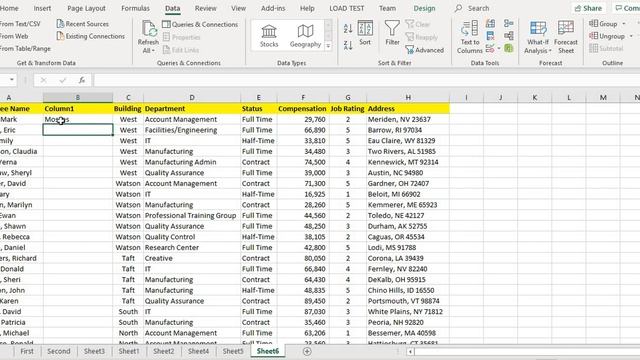
Task: Open the Data Validation tool
Action: pos(490,49)
